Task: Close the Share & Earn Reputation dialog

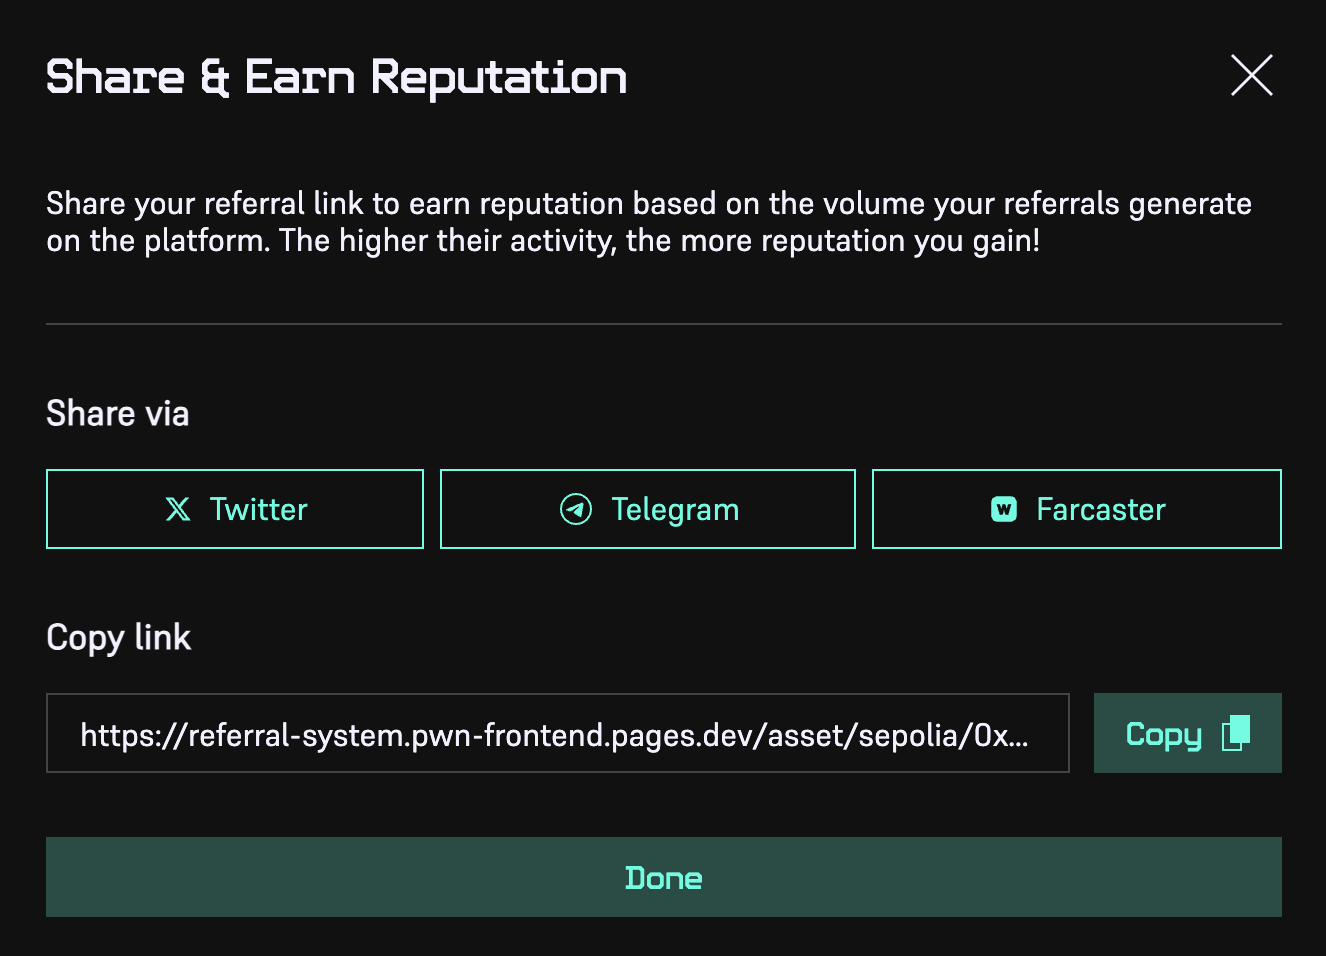Action: [x=1251, y=76]
